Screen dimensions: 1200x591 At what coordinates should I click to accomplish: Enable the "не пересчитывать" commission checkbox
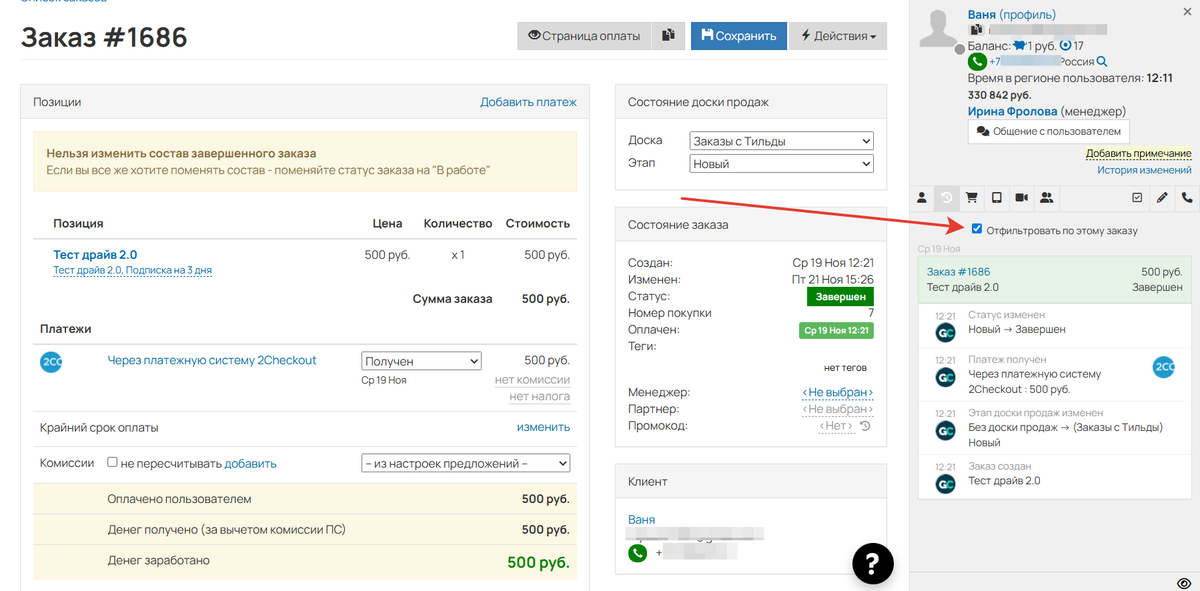coord(113,463)
